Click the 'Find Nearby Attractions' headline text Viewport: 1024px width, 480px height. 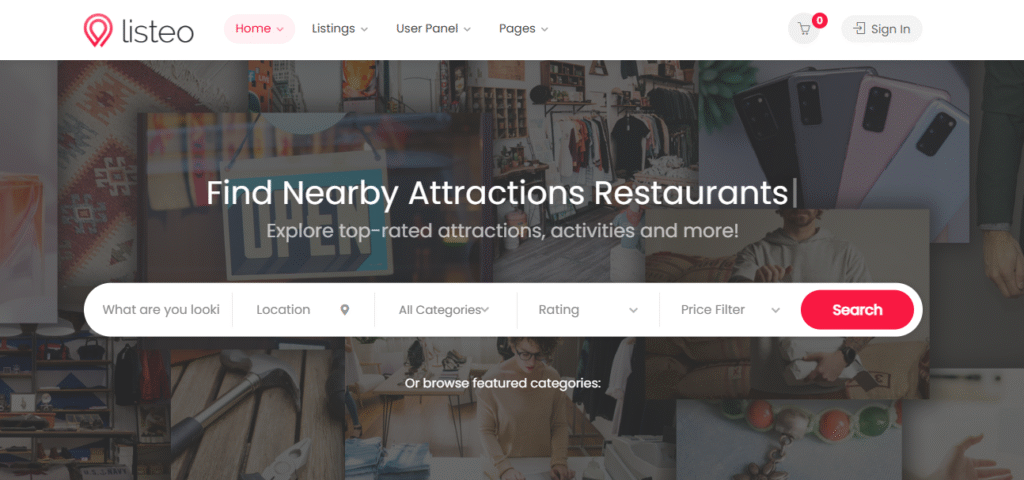click(x=397, y=193)
